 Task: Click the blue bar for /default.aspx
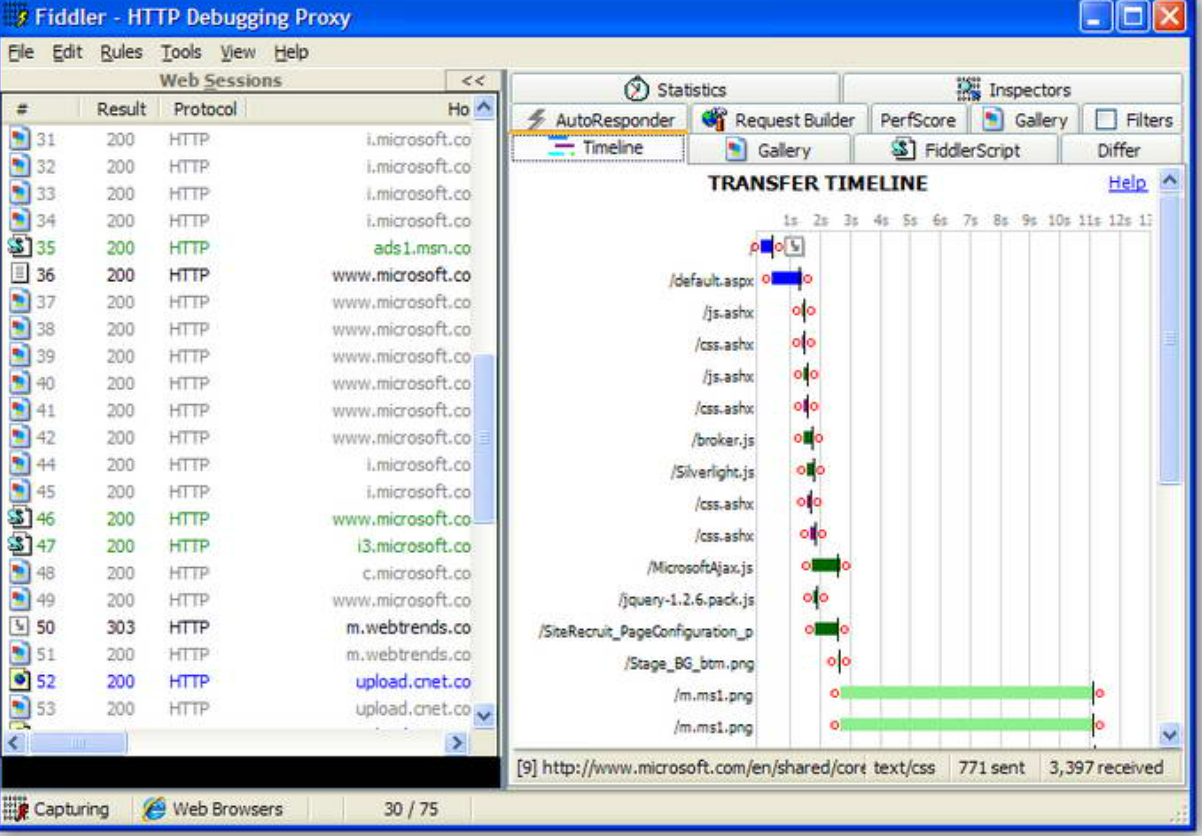click(786, 279)
